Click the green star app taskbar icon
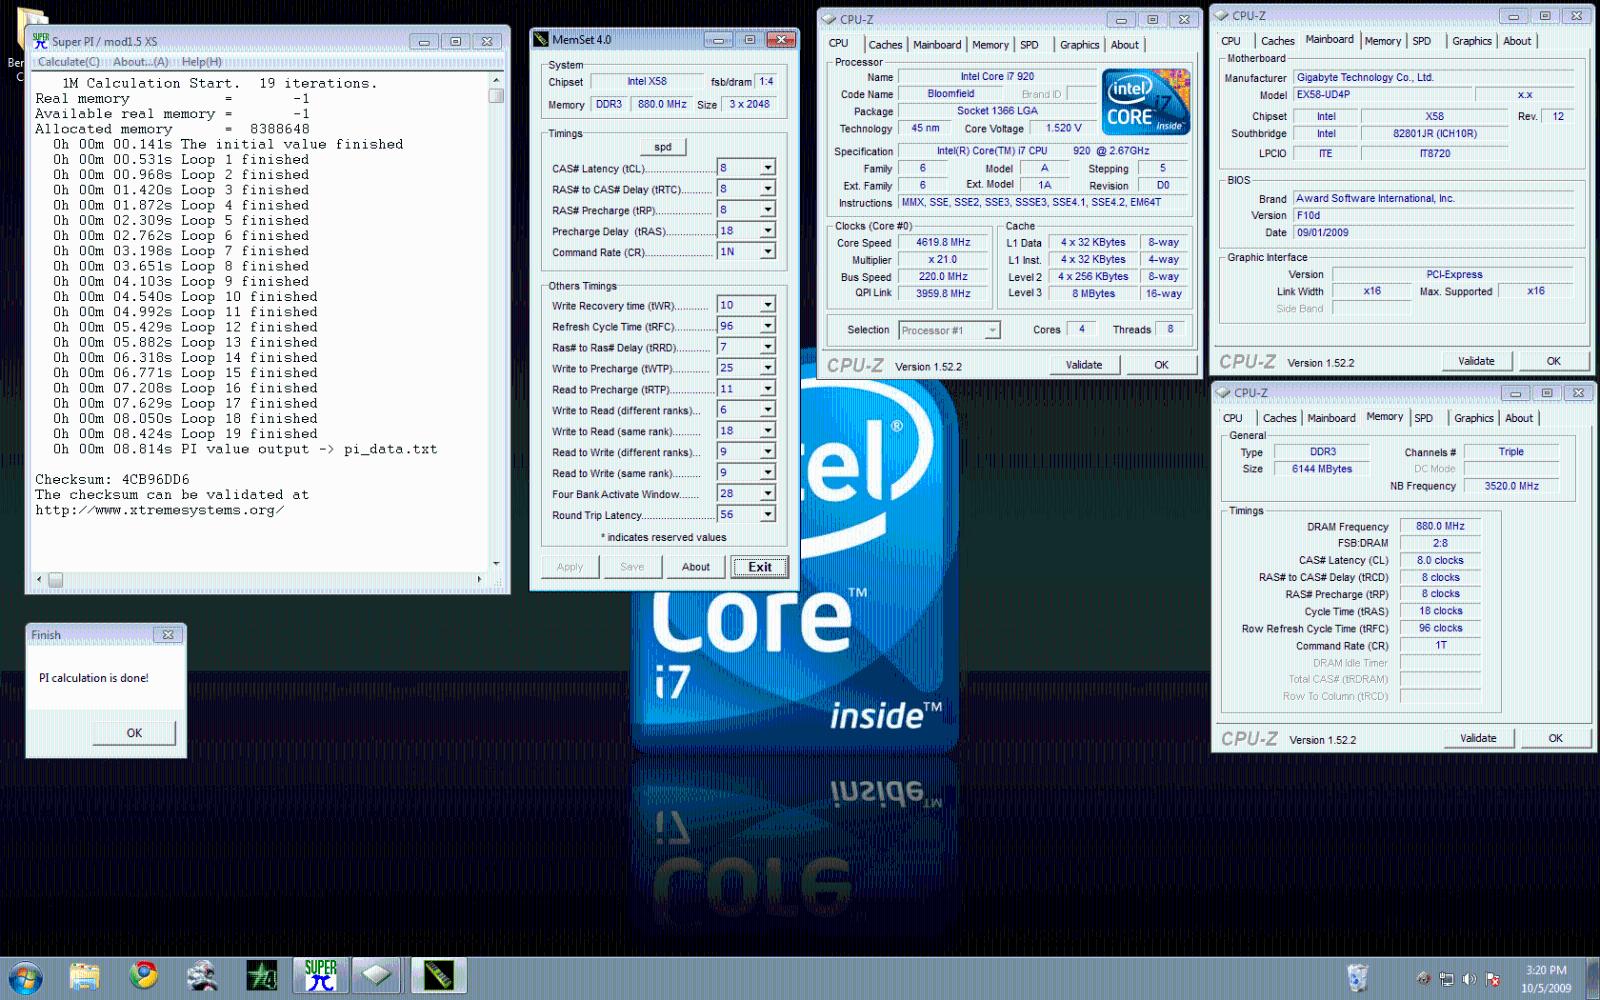 (262, 975)
